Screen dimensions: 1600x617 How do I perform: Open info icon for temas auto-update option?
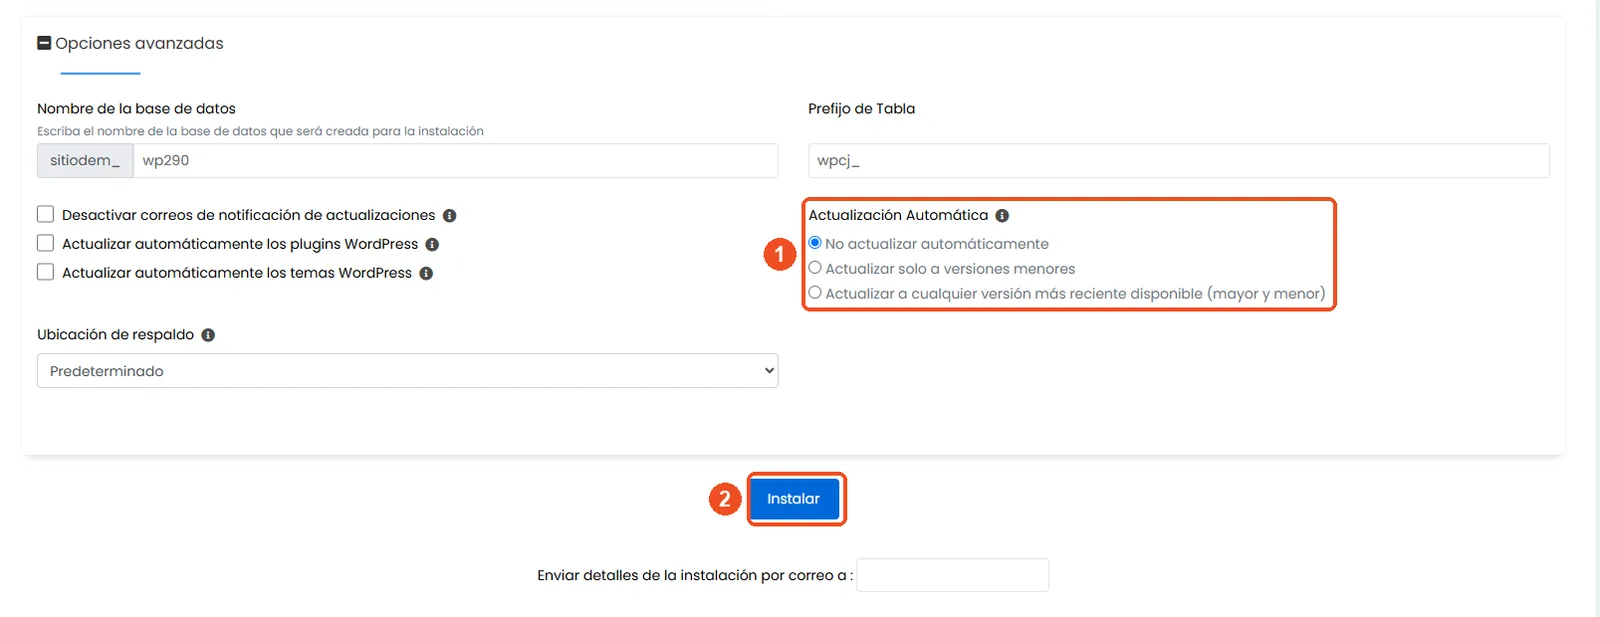(426, 273)
